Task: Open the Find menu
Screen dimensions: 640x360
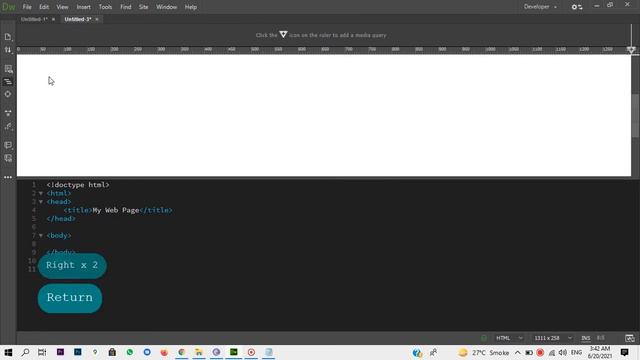Action: click(x=126, y=7)
